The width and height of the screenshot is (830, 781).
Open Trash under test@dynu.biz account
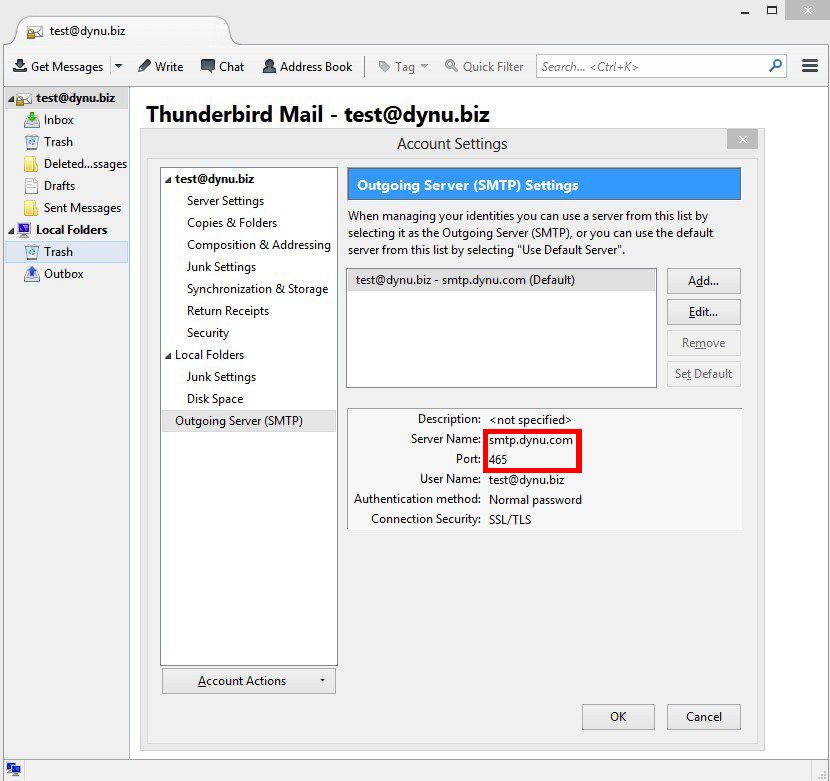pos(58,142)
